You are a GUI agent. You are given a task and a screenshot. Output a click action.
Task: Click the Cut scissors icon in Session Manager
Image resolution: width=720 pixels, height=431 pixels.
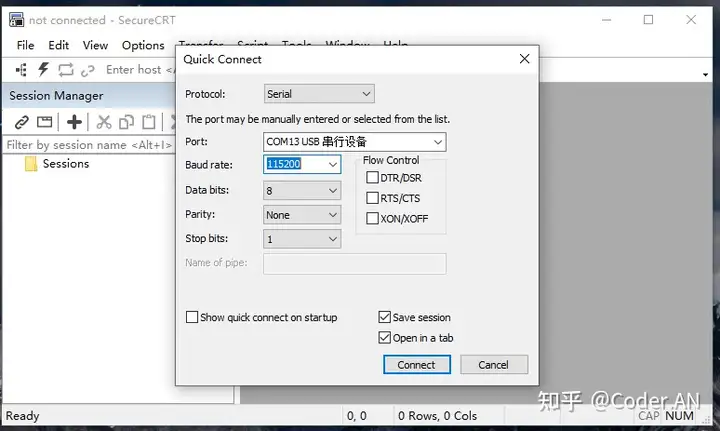click(x=104, y=122)
